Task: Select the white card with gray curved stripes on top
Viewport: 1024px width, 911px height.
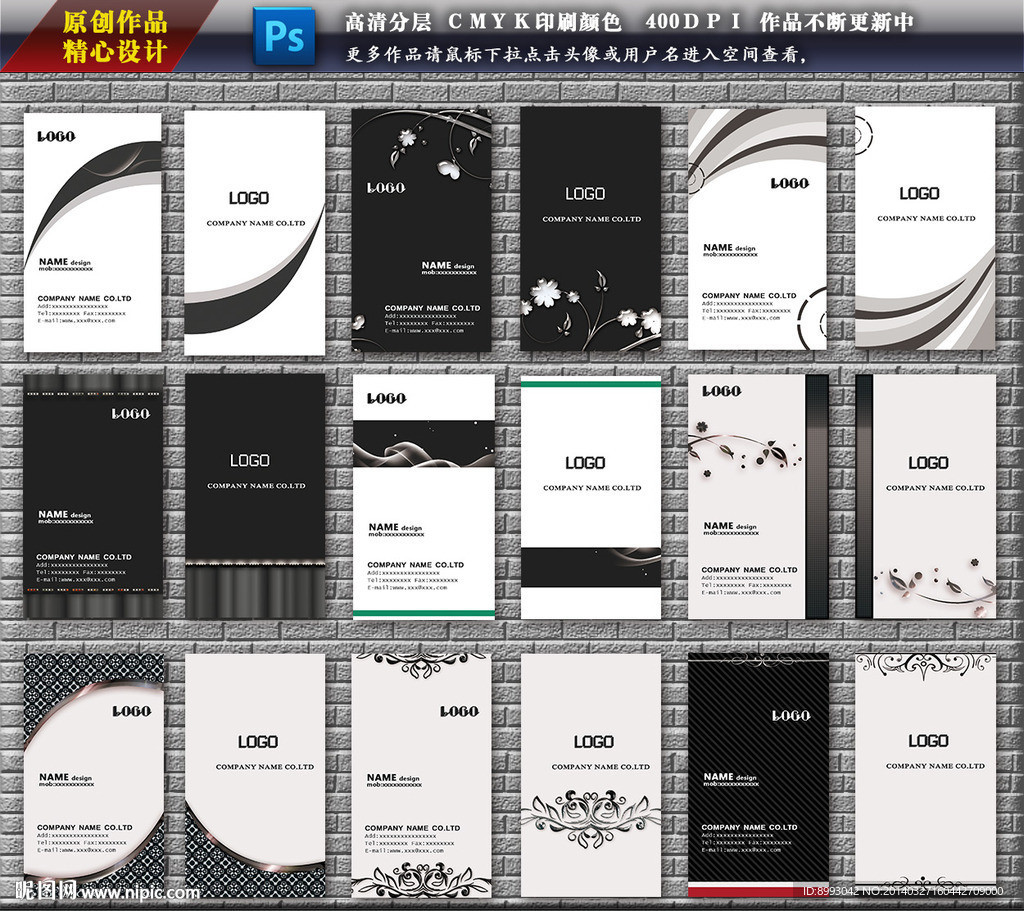Action: click(758, 229)
